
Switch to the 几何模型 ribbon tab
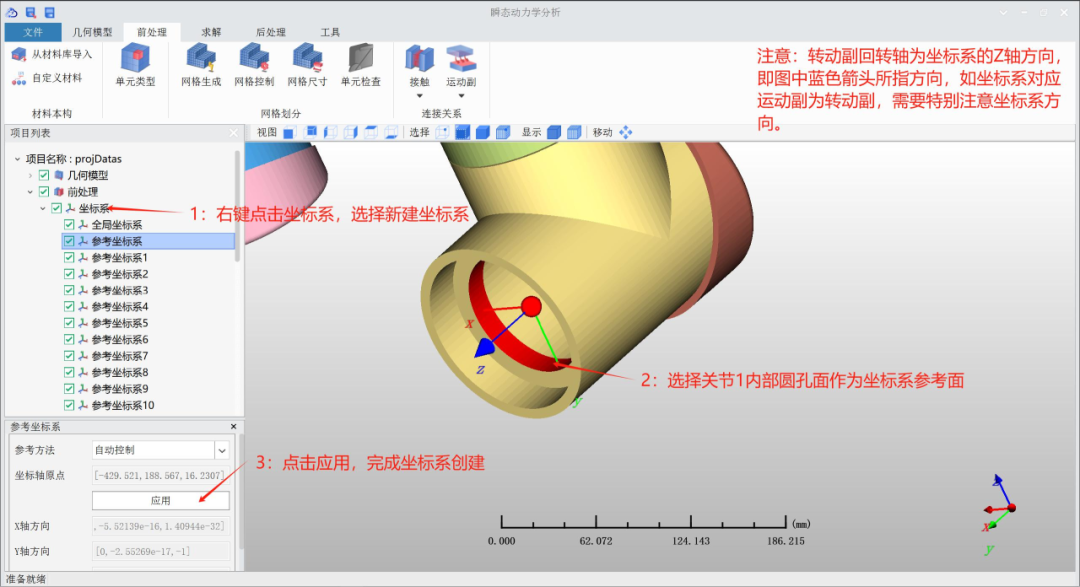click(x=92, y=32)
